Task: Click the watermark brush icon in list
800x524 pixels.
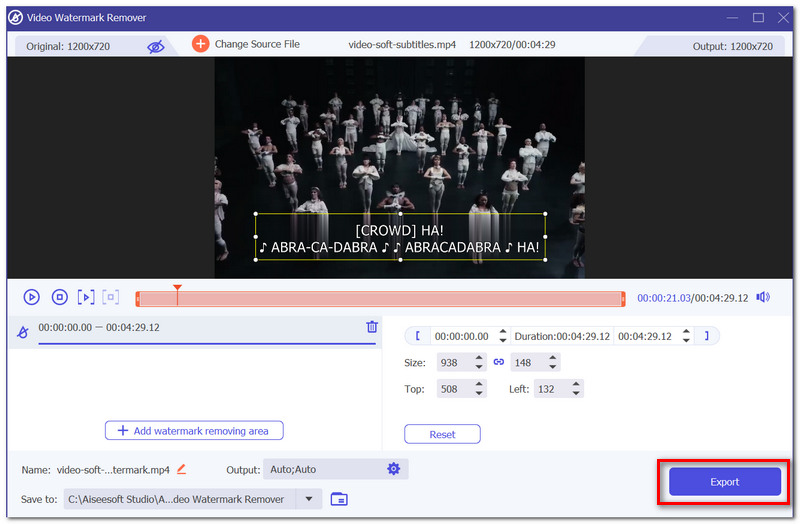Action: 23,332
